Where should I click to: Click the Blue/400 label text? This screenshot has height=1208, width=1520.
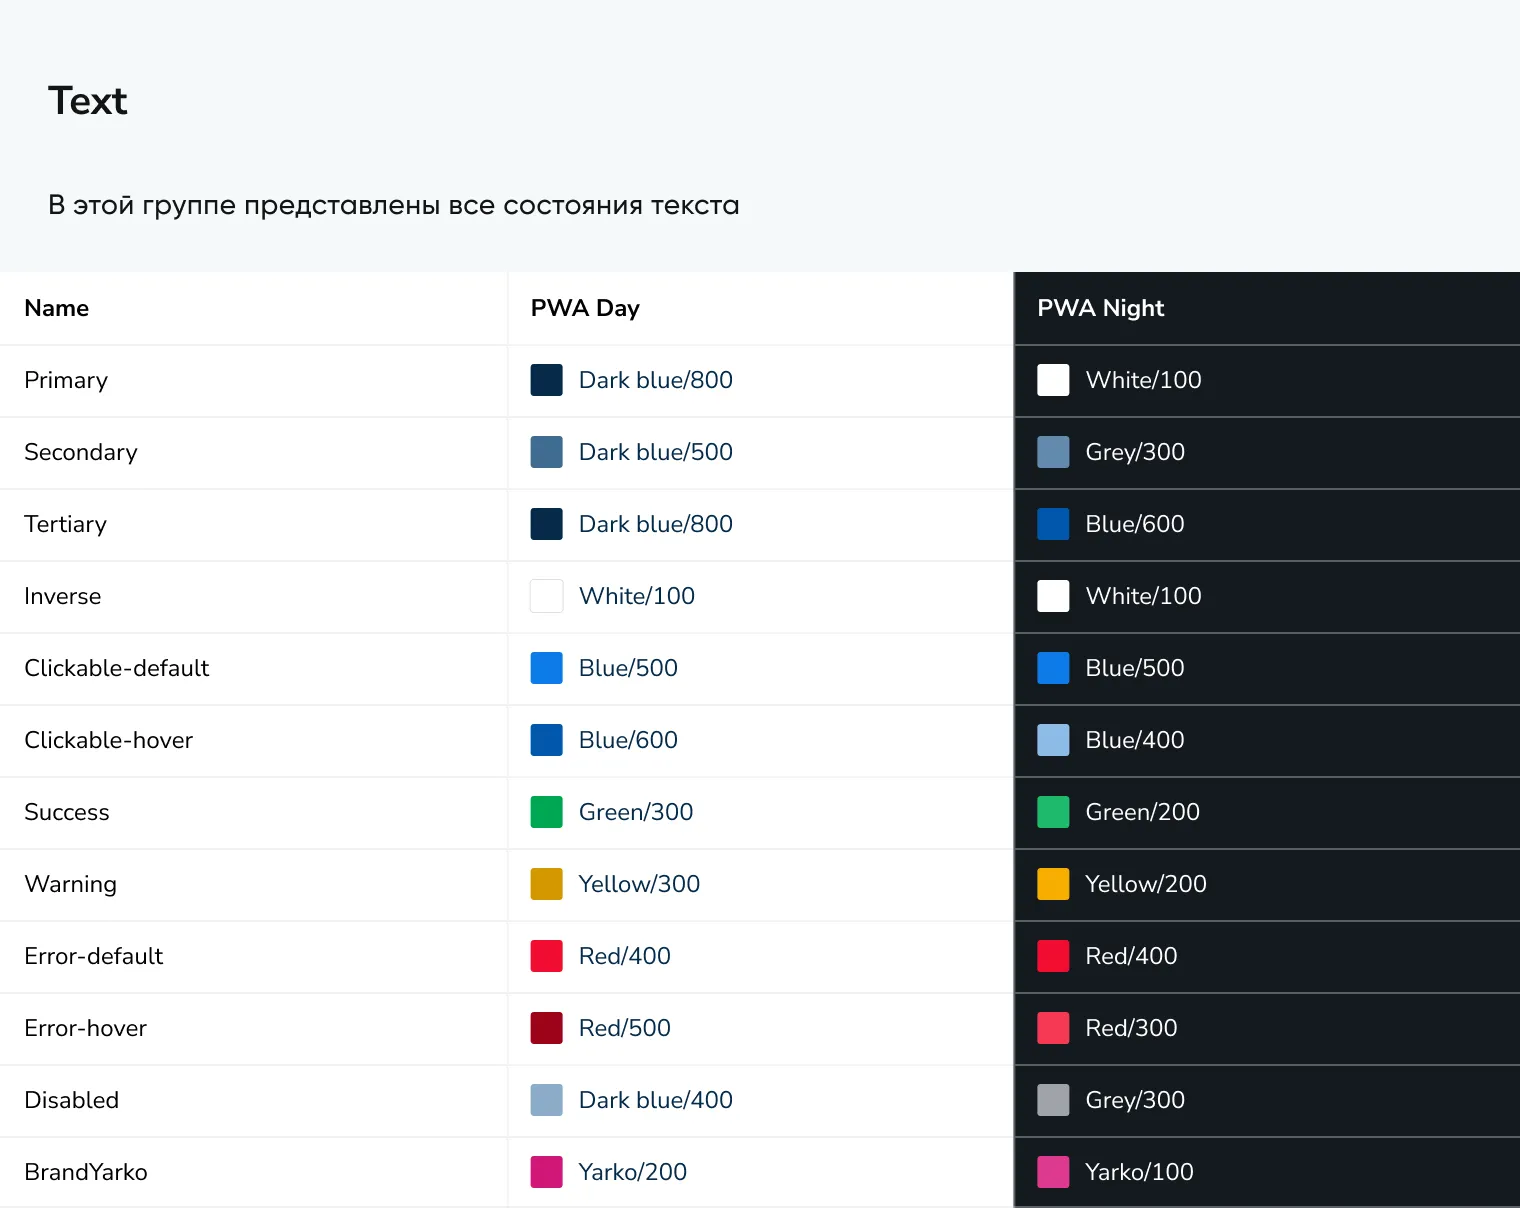pyautogui.click(x=1135, y=740)
